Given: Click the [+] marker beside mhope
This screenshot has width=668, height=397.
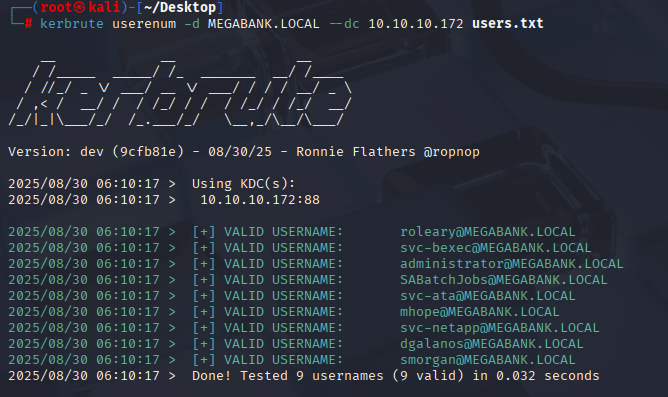Looking at the screenshot, I should (x=204, y=312).
